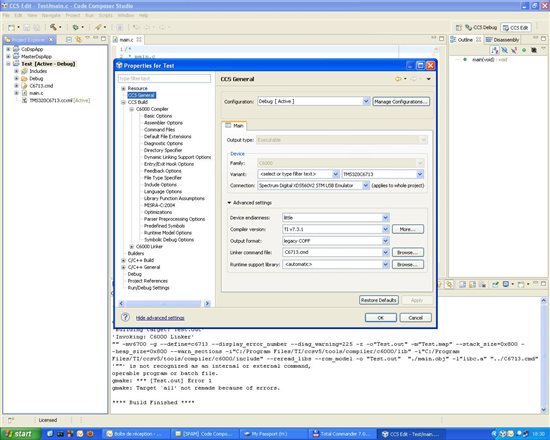Click the type filter text field
This screenshot has width=550, height=440.
coord(165,79)
